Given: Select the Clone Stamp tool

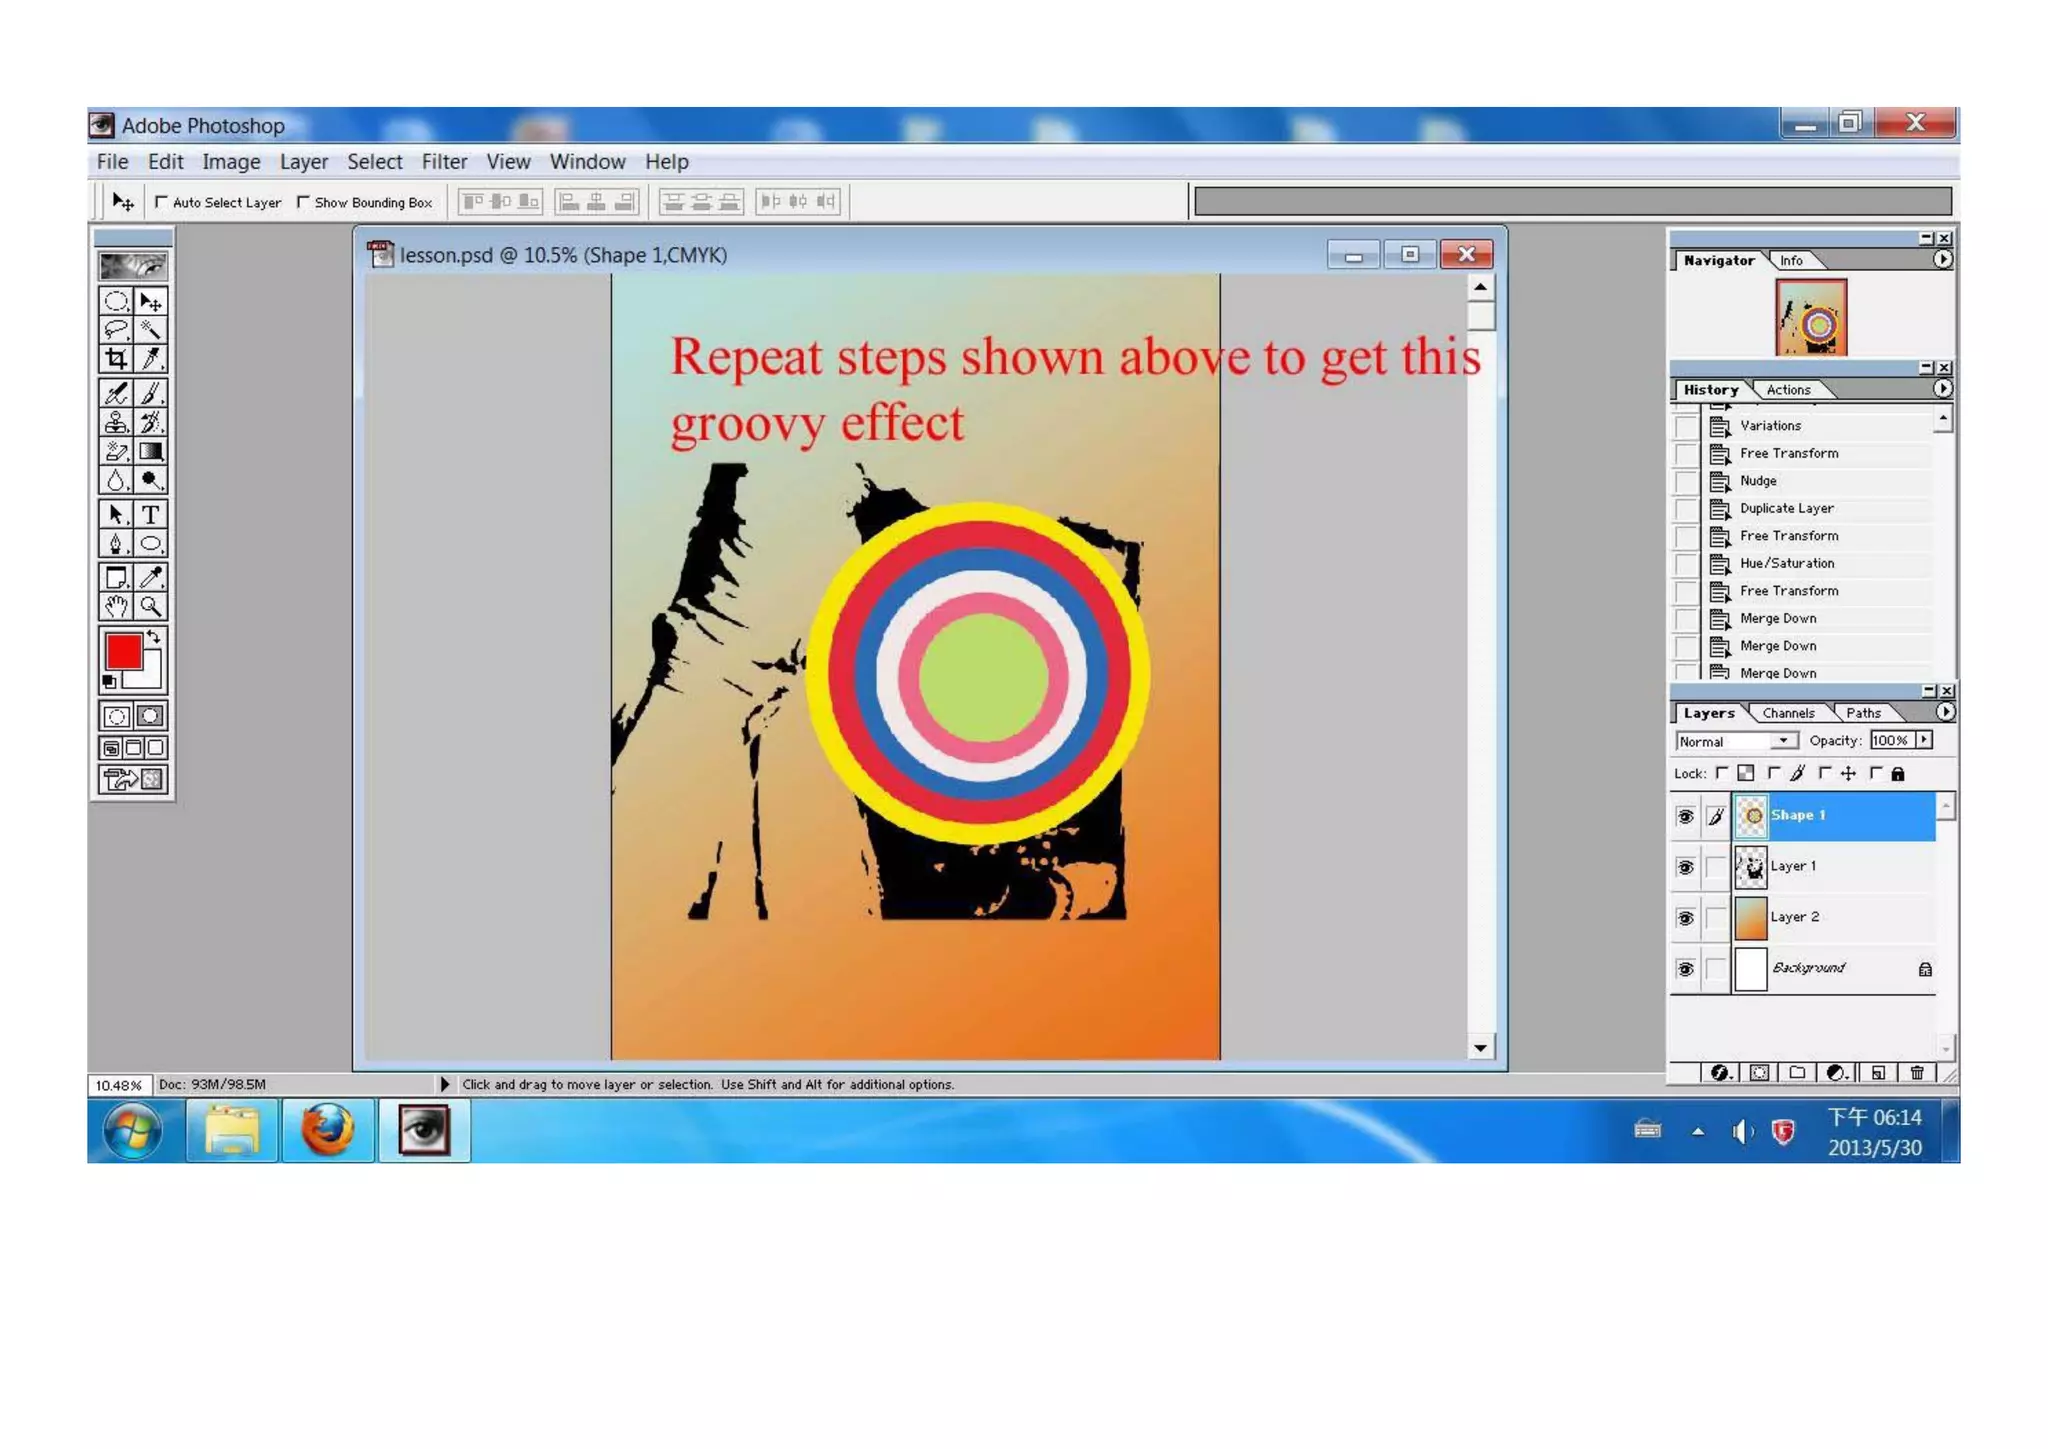Looking at the screenshot, I should coord(116,422).
